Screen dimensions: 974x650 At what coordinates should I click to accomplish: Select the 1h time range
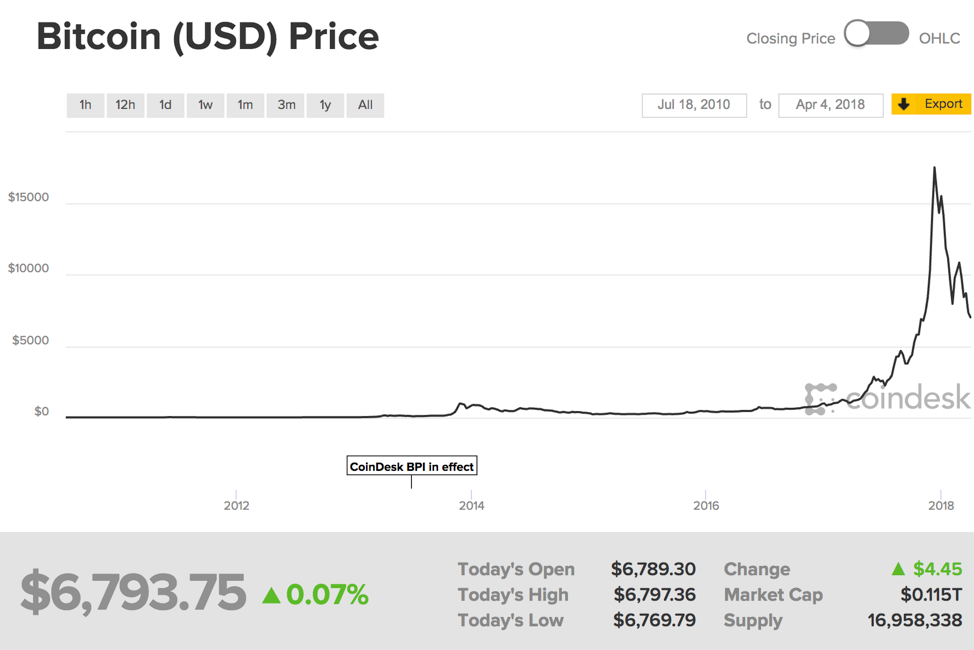86,105
